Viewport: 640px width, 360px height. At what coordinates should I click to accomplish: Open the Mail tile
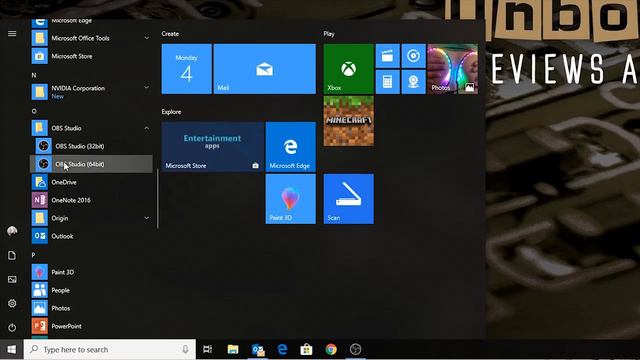pos(264,69)
